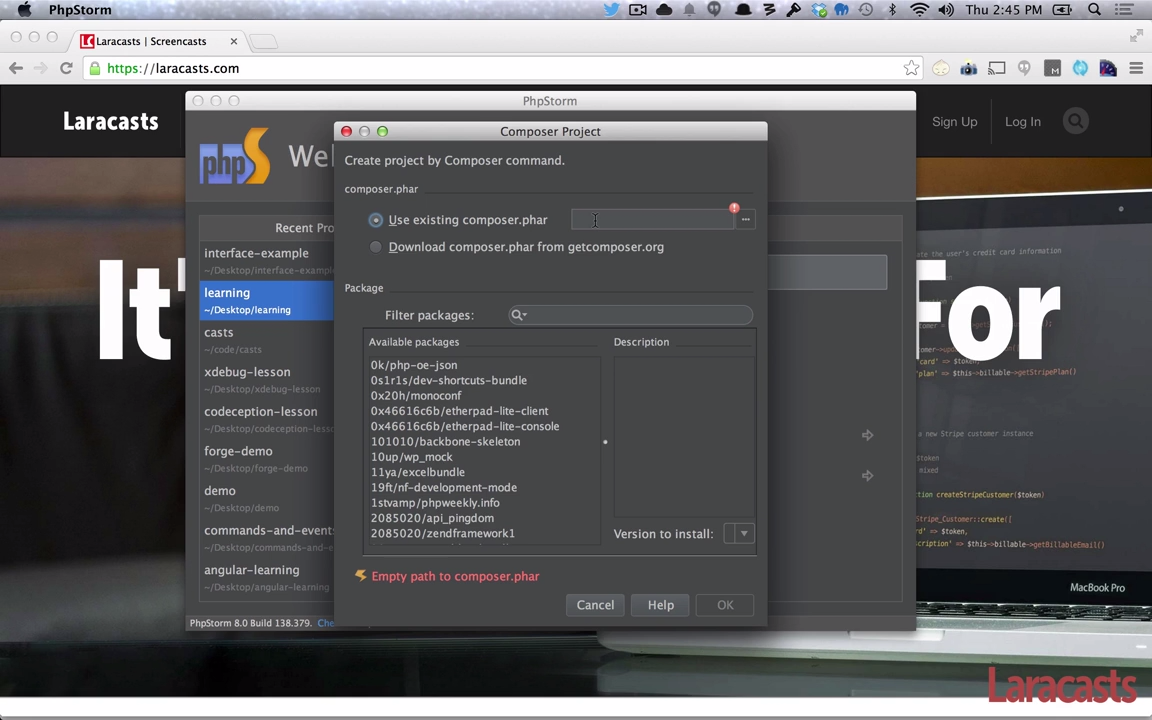
Task: Click the lower right arrow in PhpStorm welcome
Action: 868,476
